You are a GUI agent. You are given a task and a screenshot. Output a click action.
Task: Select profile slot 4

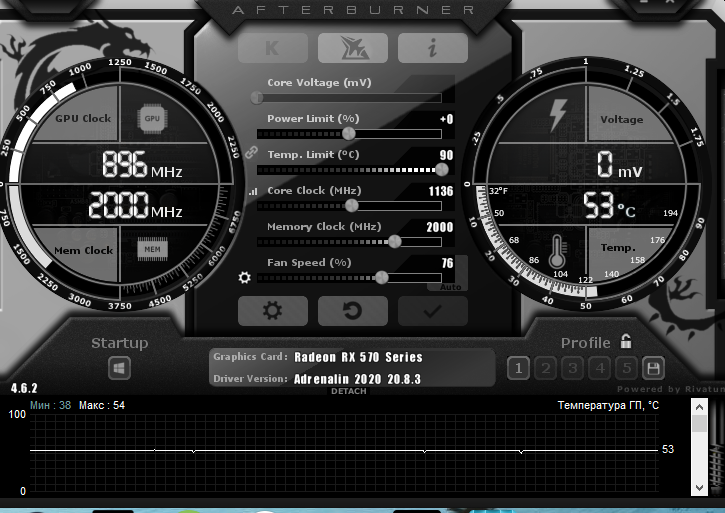(x=600, y=368)
